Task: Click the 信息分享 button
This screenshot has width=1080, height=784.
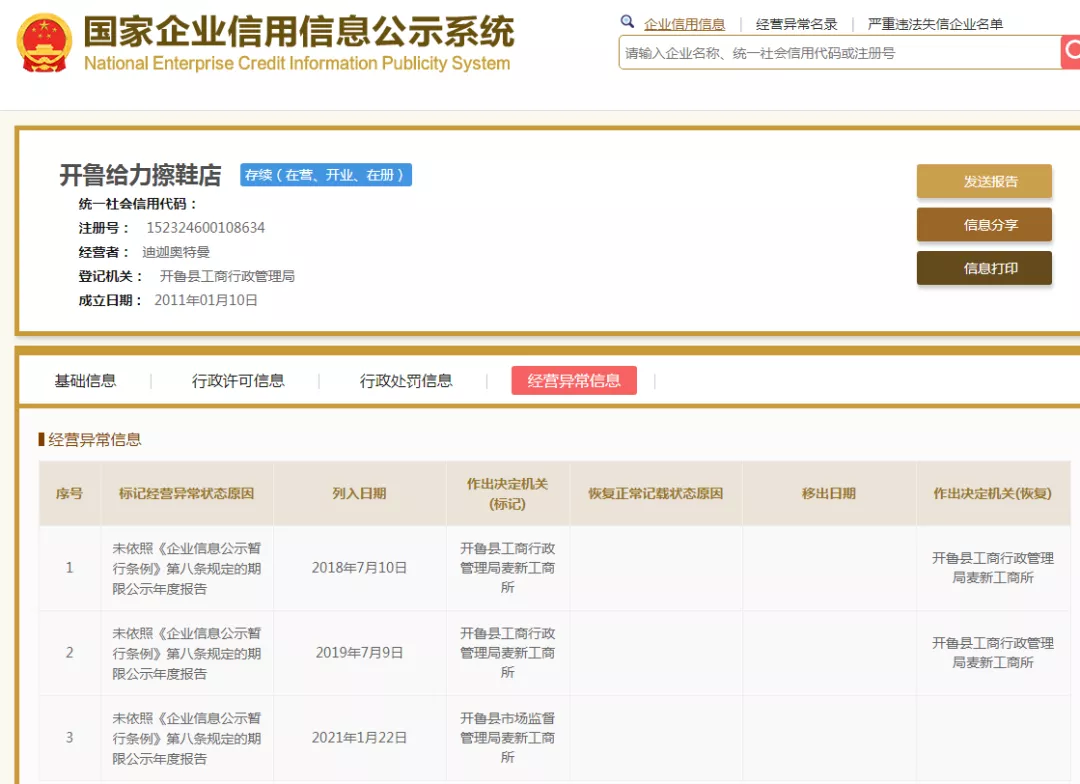Action: (x=984, y=224)
